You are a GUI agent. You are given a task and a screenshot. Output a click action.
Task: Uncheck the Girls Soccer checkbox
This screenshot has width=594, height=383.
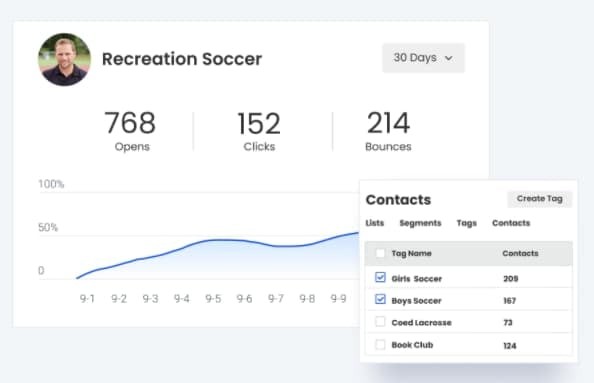point(380,277)
